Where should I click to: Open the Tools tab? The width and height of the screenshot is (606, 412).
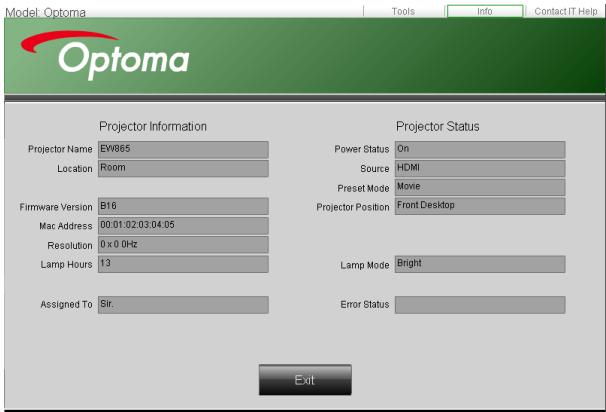pos(403,12)
